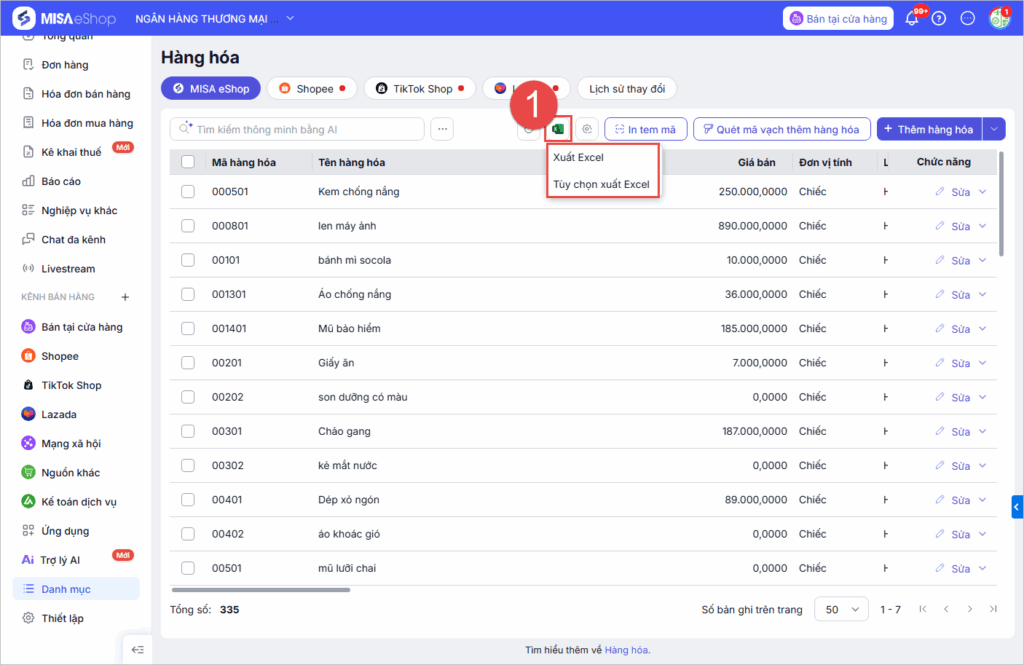Open Kê khai thuế section
The height and width of the screenshot is (665, 1024).
point(71,152)
